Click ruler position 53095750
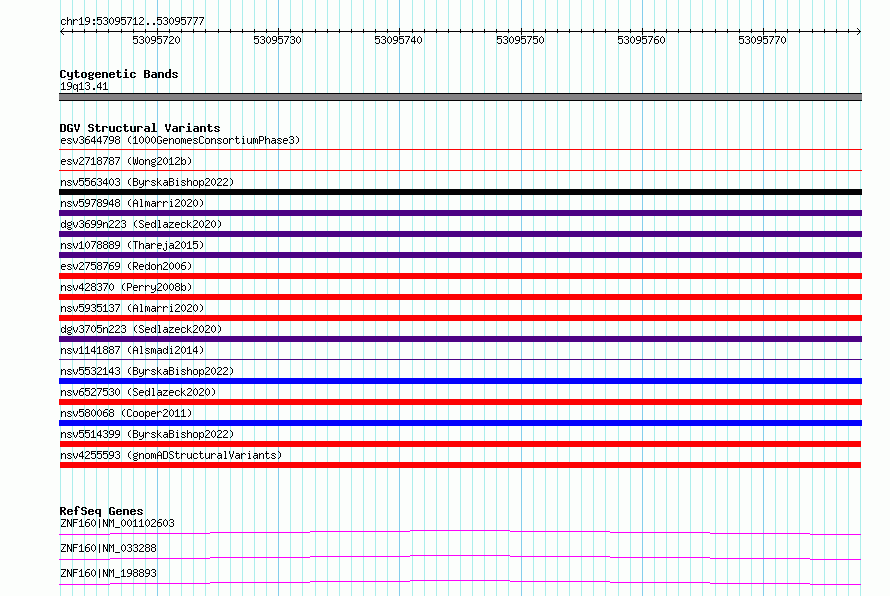 [x=520, y=40]
